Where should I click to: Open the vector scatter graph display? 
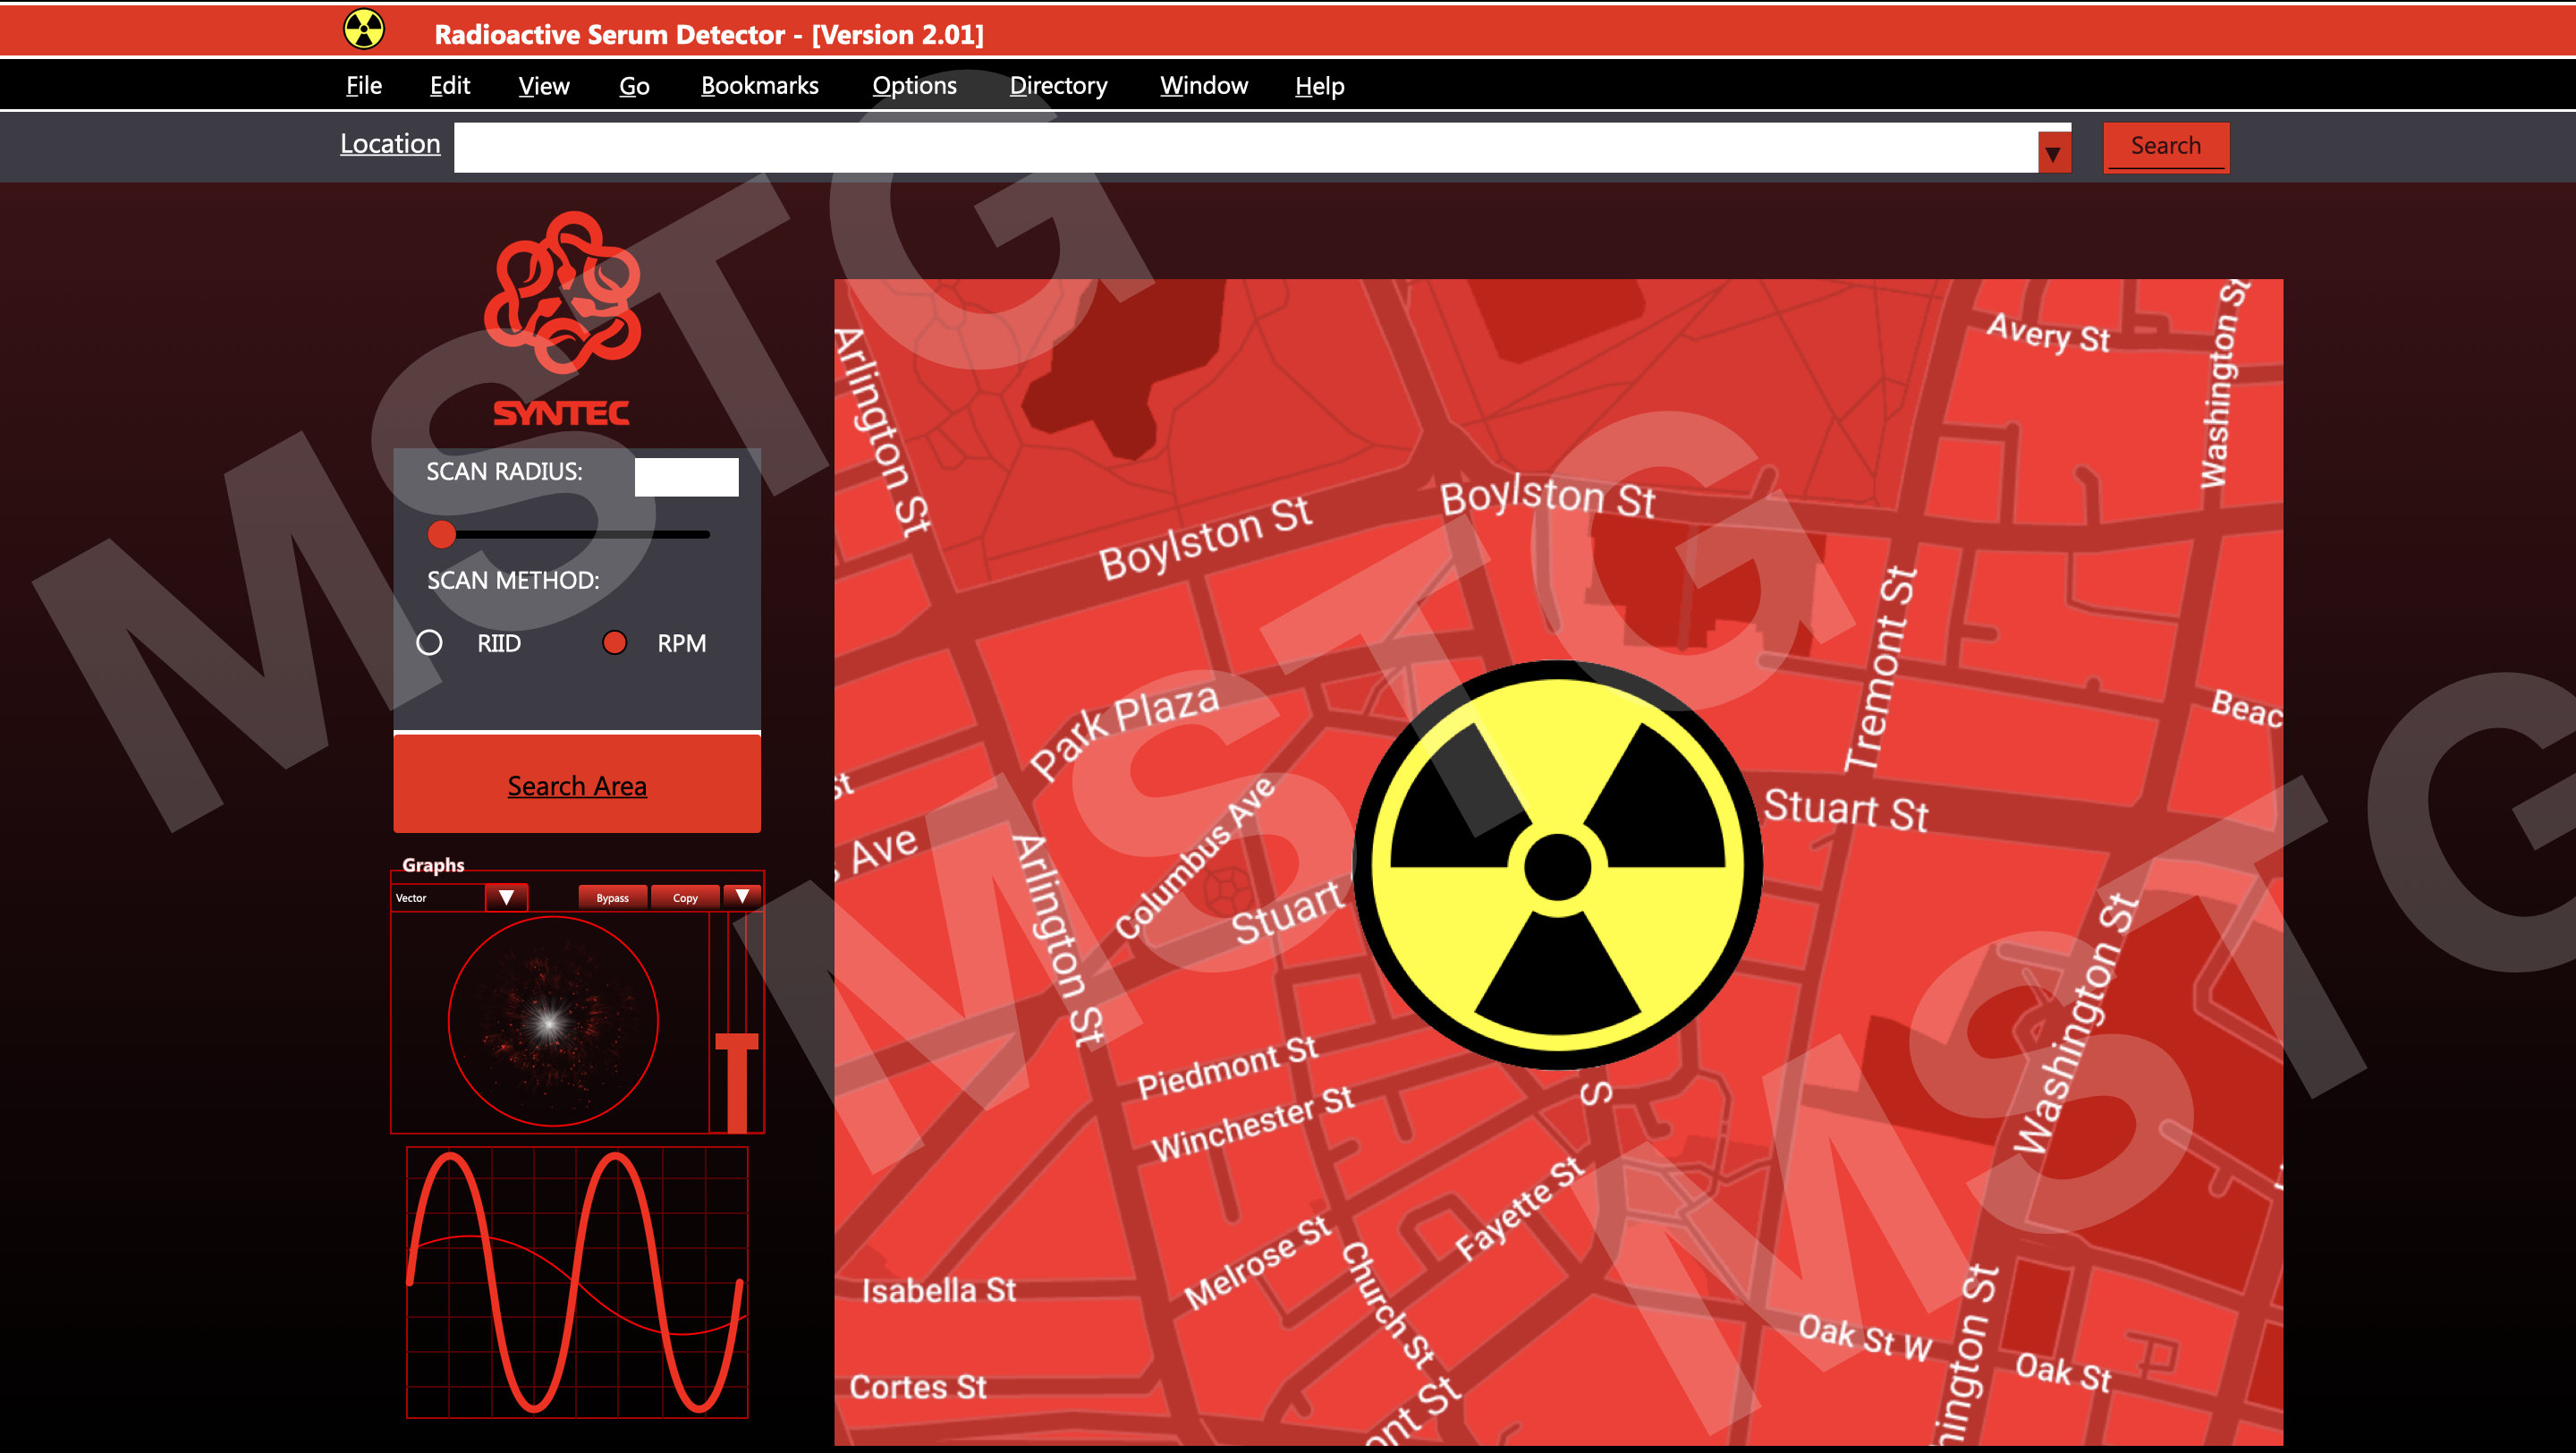pyautogui.click(x=554, y=1022)
